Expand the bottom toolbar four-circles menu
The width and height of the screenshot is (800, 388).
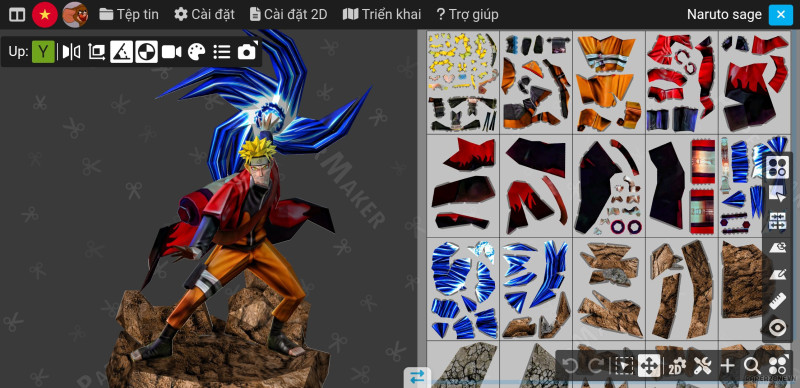tap(778, 366)
